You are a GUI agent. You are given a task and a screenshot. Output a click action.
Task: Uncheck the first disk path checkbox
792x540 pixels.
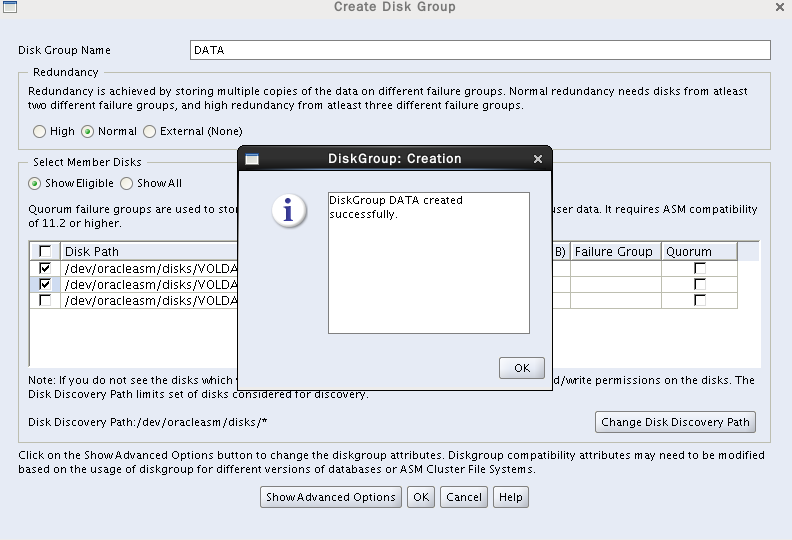tap(45, 269)
